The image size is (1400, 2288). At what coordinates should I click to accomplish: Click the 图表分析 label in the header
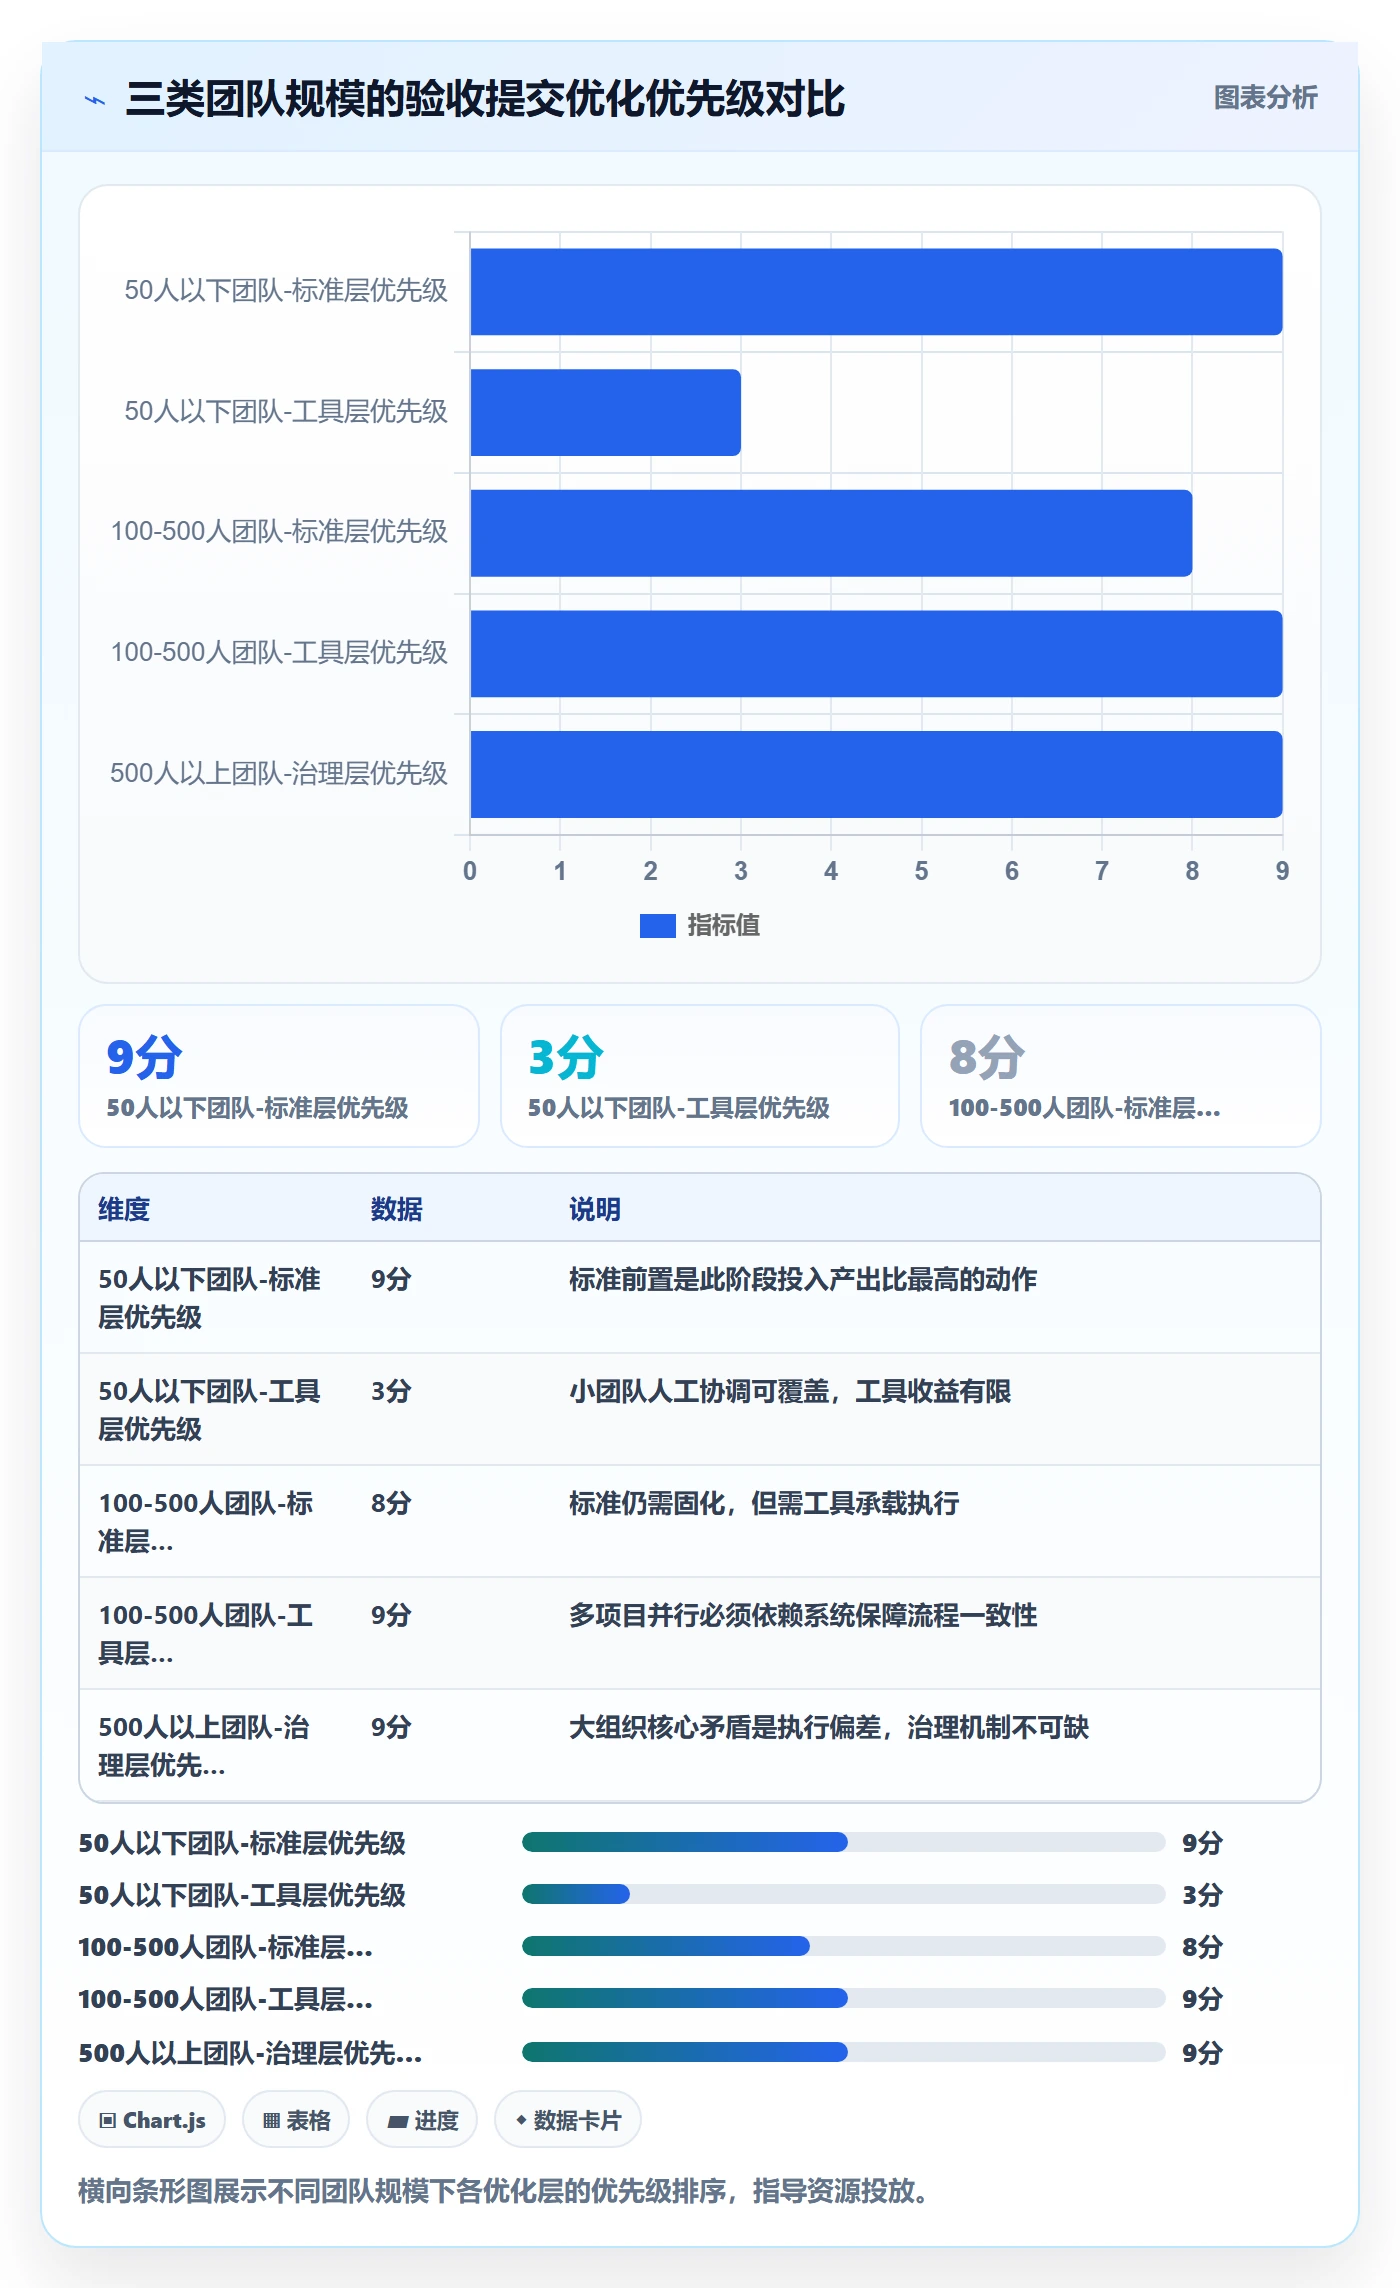[1265, 98]
